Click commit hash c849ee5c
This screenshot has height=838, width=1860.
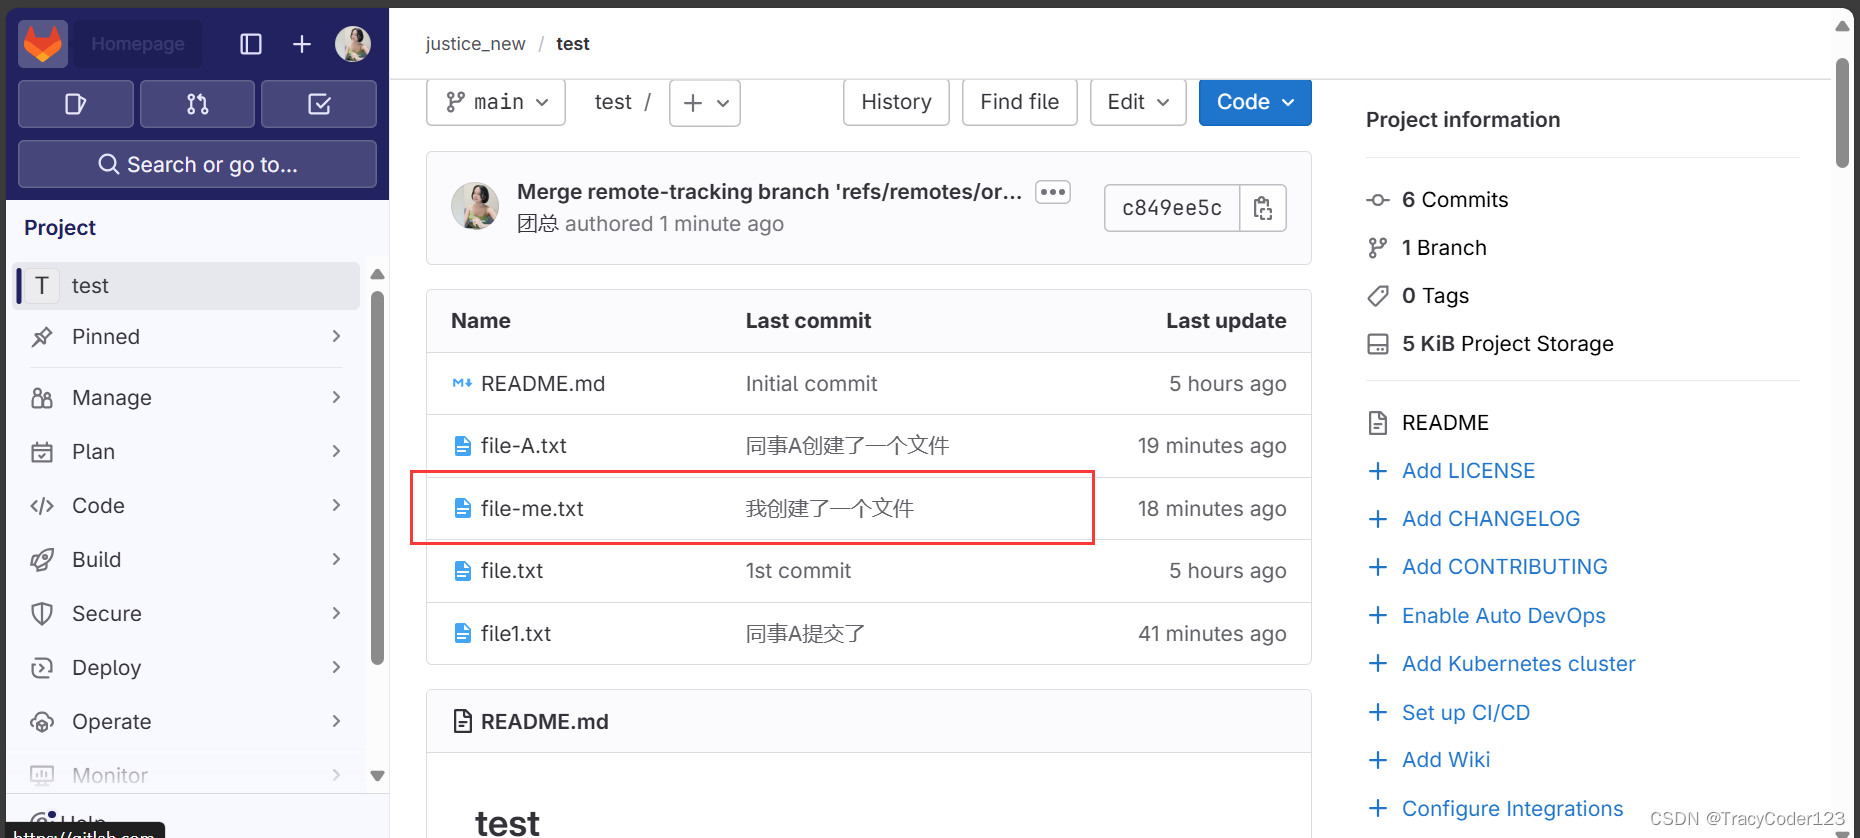(1172, 208)
